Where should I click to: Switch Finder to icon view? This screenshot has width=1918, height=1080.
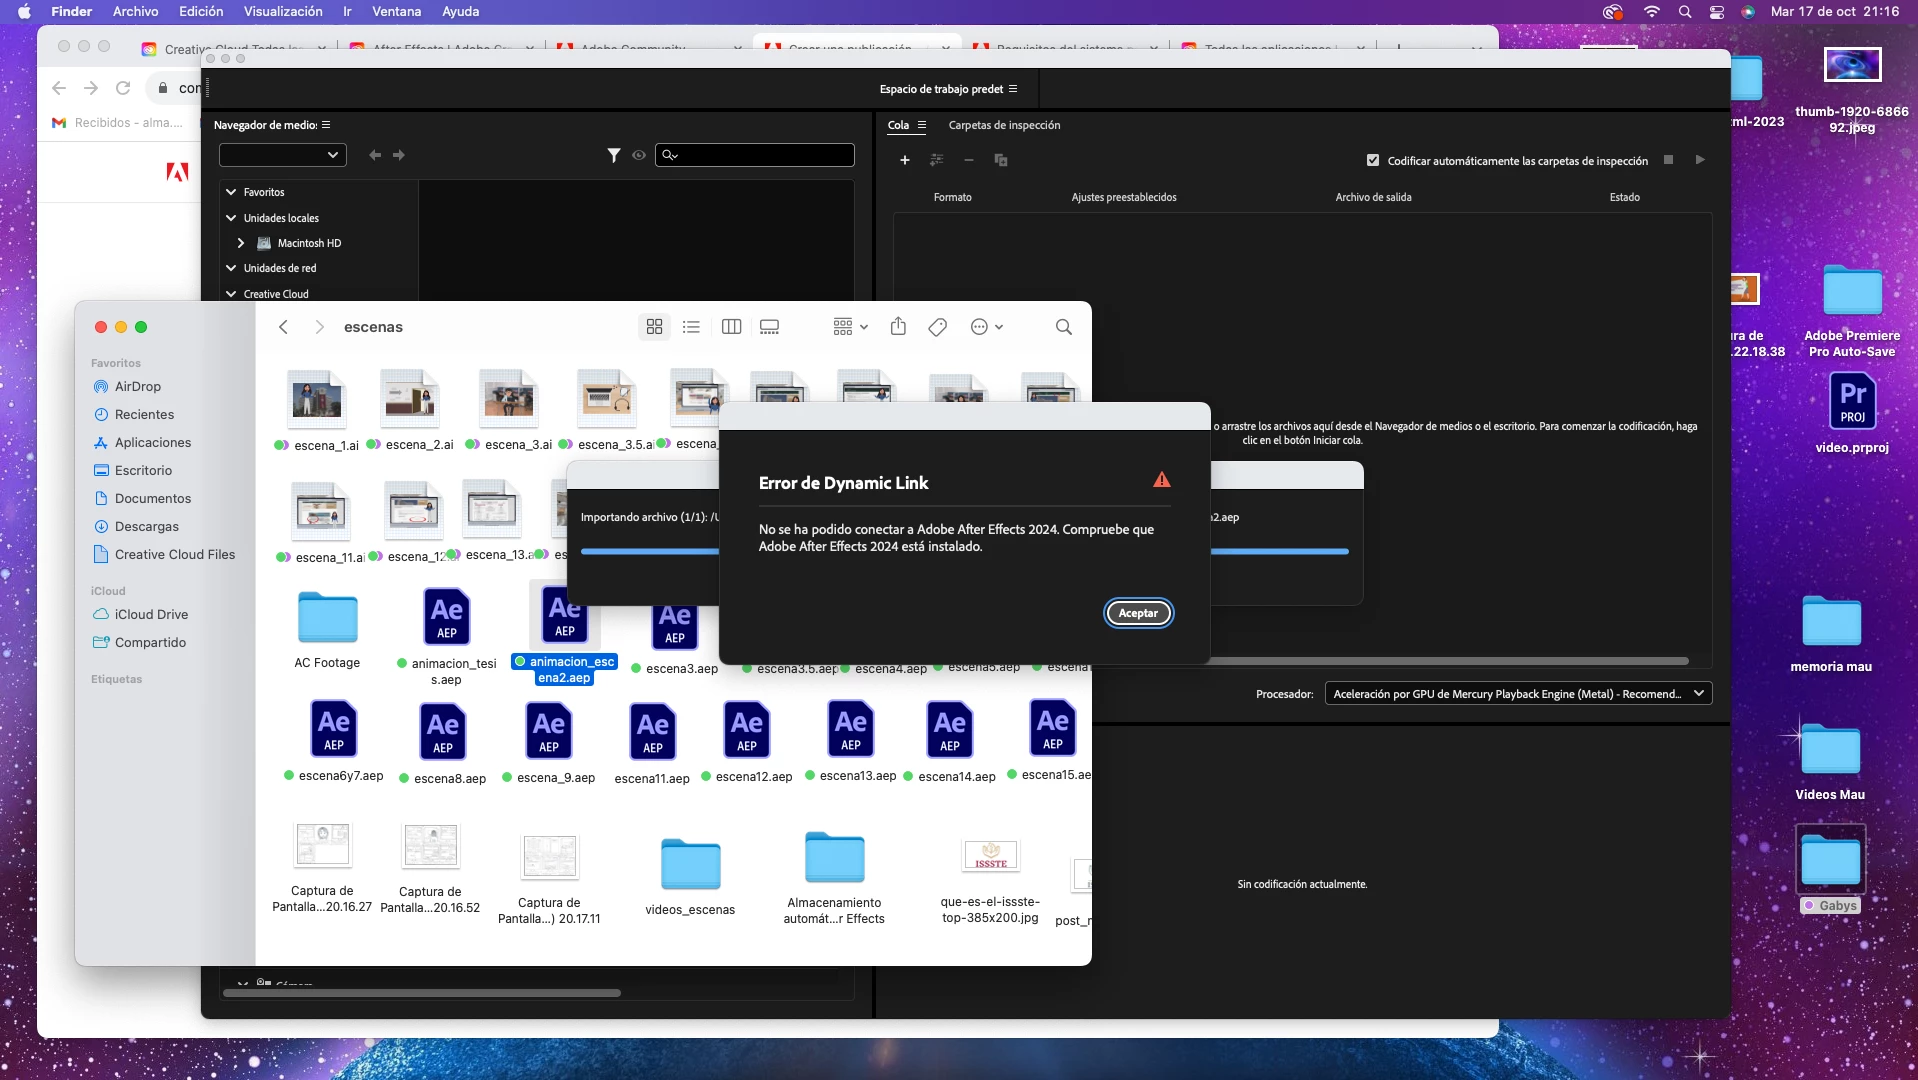(655, 327)
